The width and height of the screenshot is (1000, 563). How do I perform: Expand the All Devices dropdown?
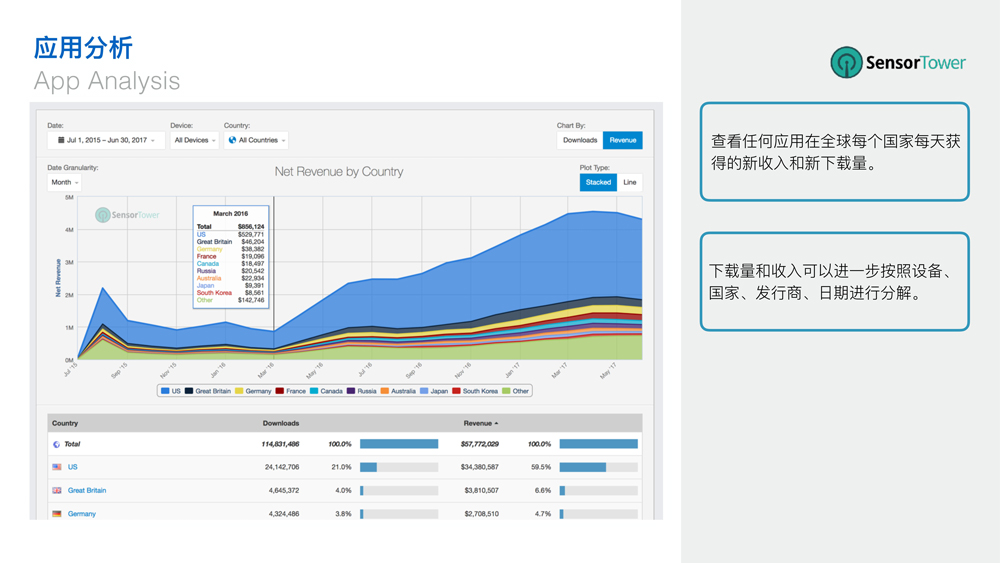(194, 141)
